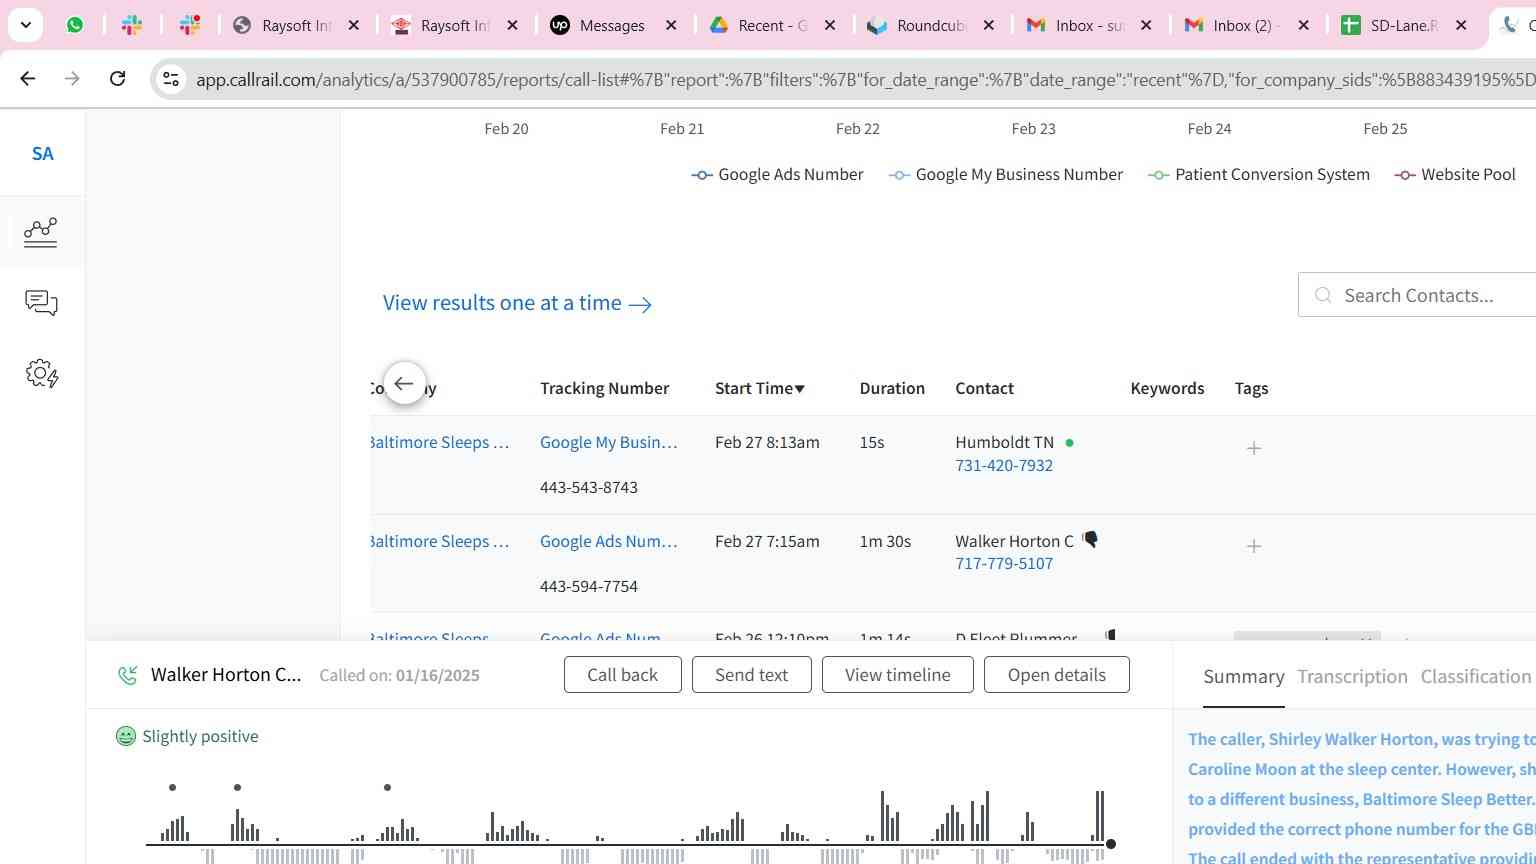This screenshot has height=864, width=1536.
Task: Click tracking number 443-543-8743
Action: 588,487
